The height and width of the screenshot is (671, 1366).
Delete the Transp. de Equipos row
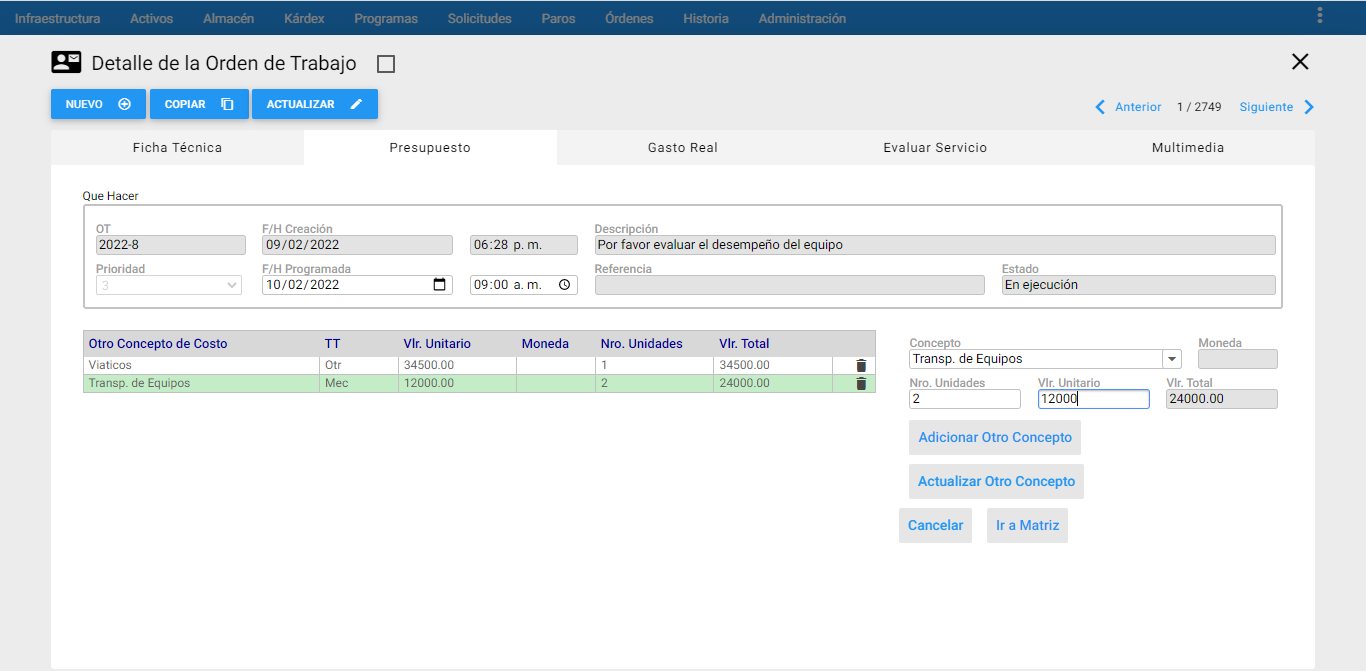pos(861,384)
